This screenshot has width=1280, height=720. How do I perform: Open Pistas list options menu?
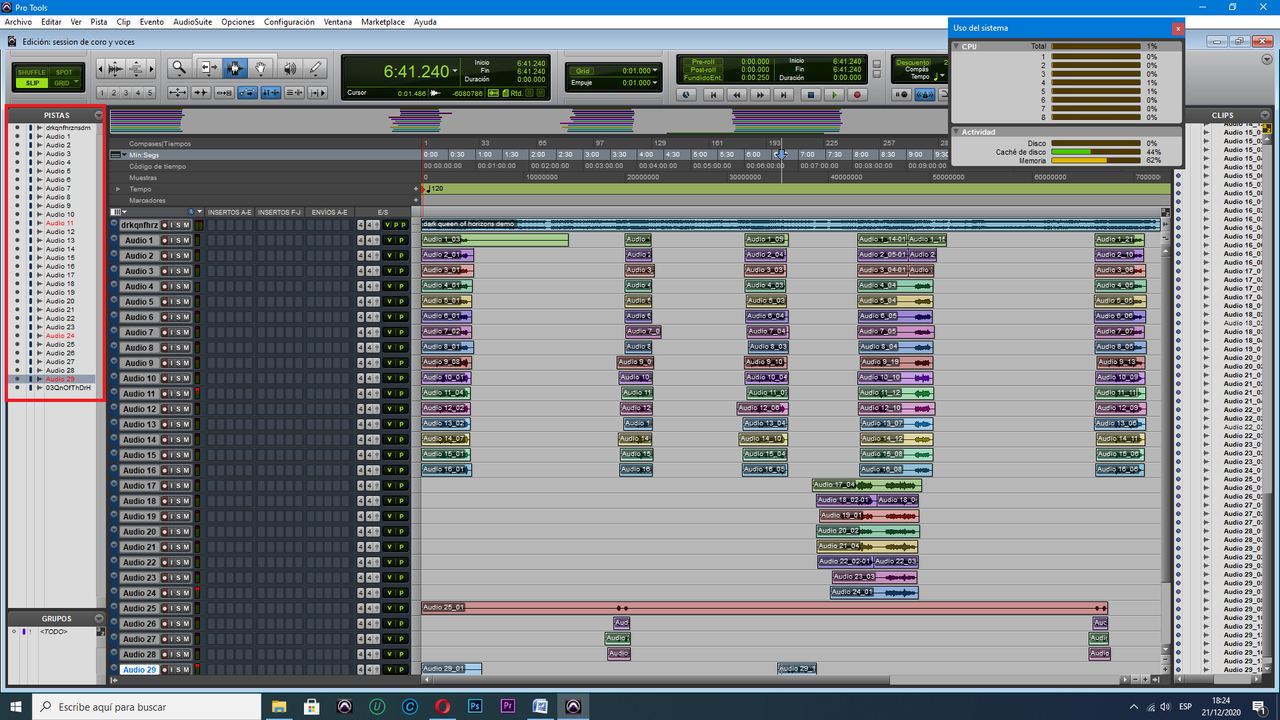coord(99,114)
